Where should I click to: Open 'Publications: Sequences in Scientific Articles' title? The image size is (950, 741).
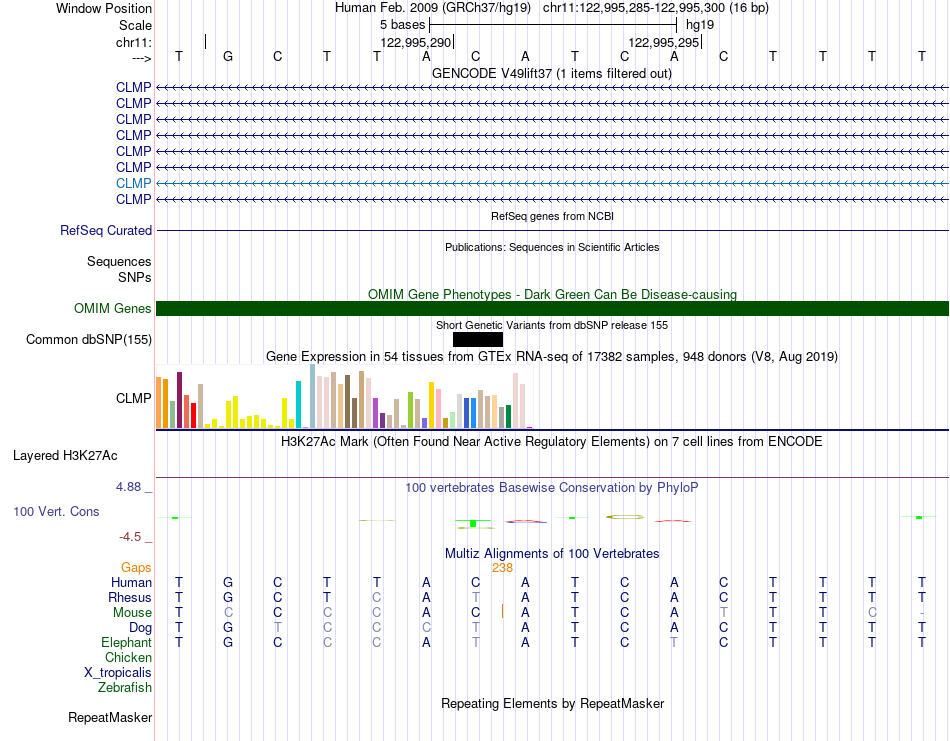click(552, 247)
